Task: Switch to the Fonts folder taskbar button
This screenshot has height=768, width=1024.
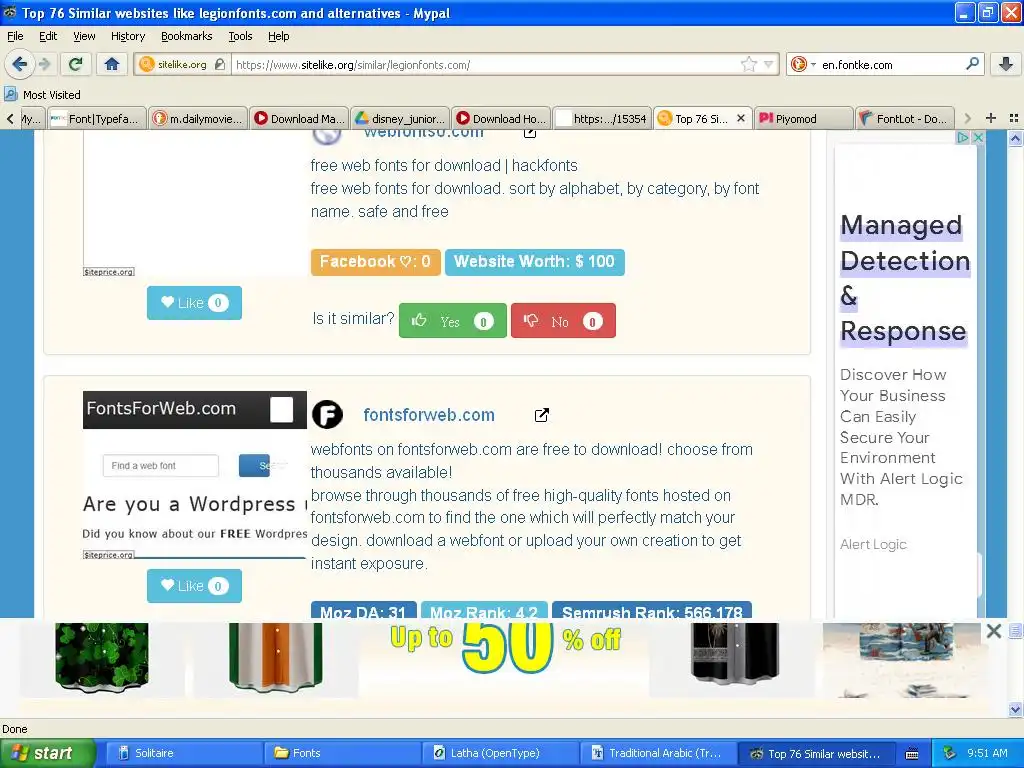Action: (x=342, y=753)
